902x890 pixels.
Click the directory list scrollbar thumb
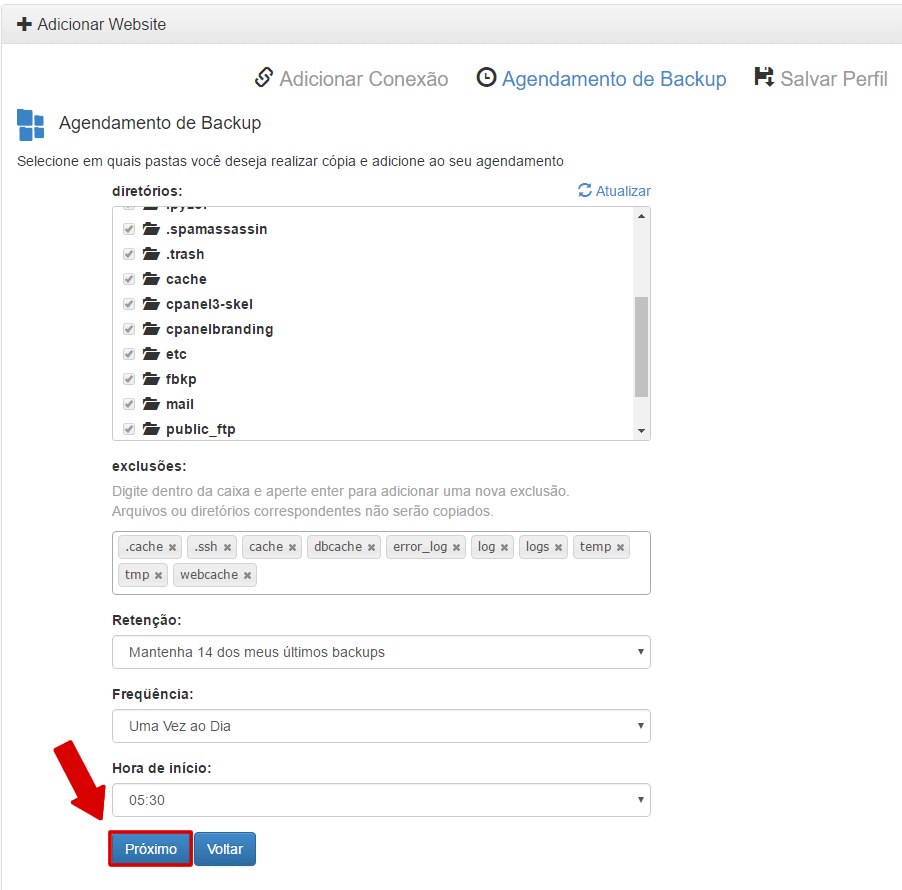point(641,347)
